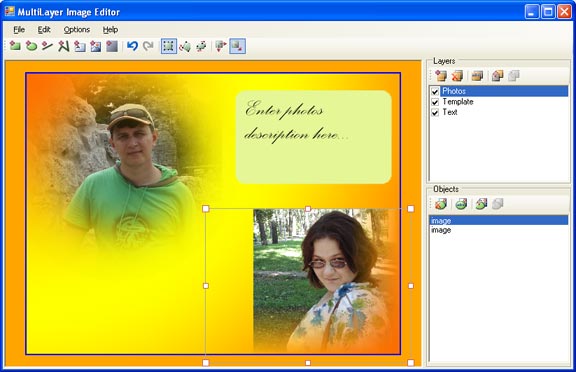Open the File menu
The height and width of the screenshot is (372, 576).
[19, 30]
